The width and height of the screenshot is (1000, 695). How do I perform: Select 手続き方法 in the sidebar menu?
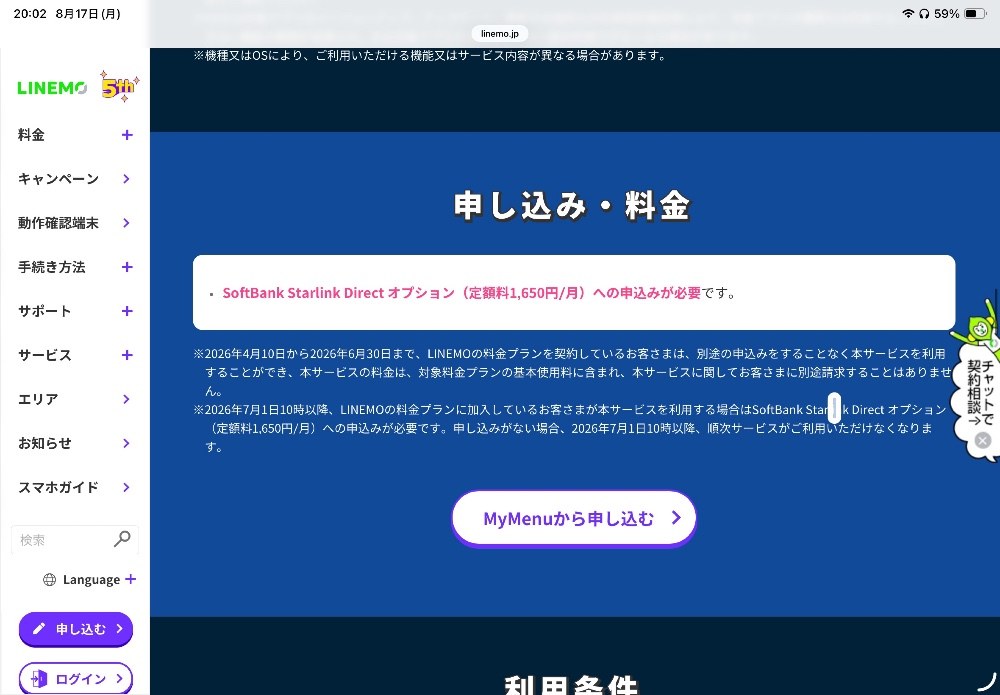pyautogui.click(x=52, y=267)
